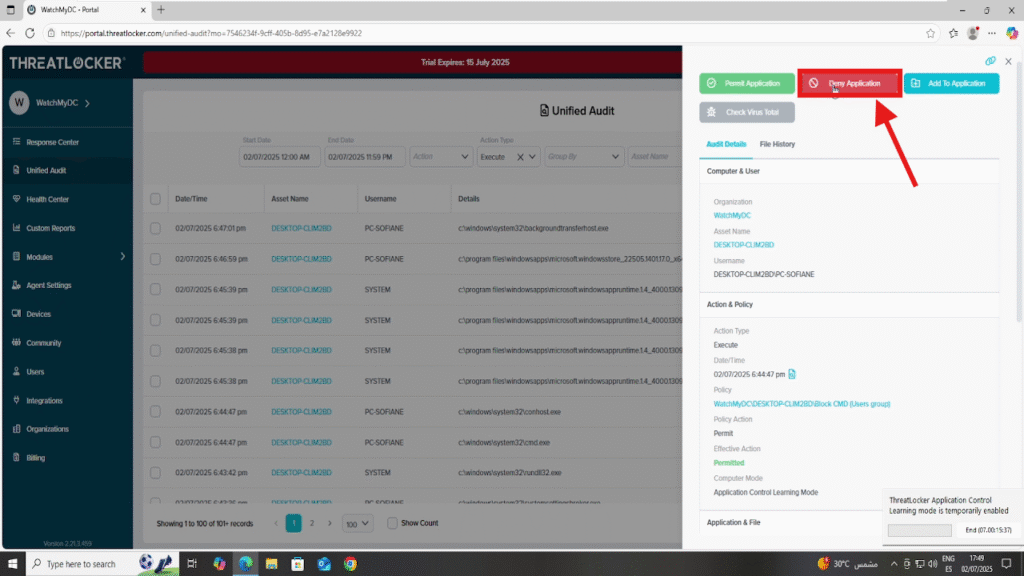
Task: Open new browser tab
Action: coord(161,10)
